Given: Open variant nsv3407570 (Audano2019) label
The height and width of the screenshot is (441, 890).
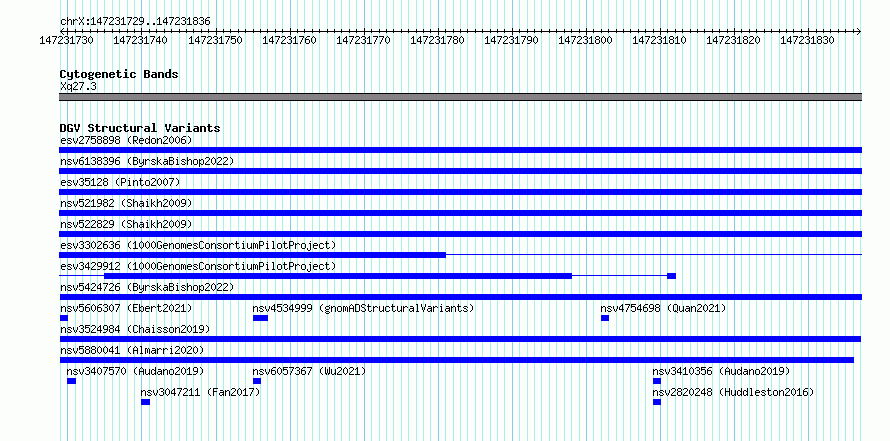Looking at the screenshot, I should click(x=135, y=371).
